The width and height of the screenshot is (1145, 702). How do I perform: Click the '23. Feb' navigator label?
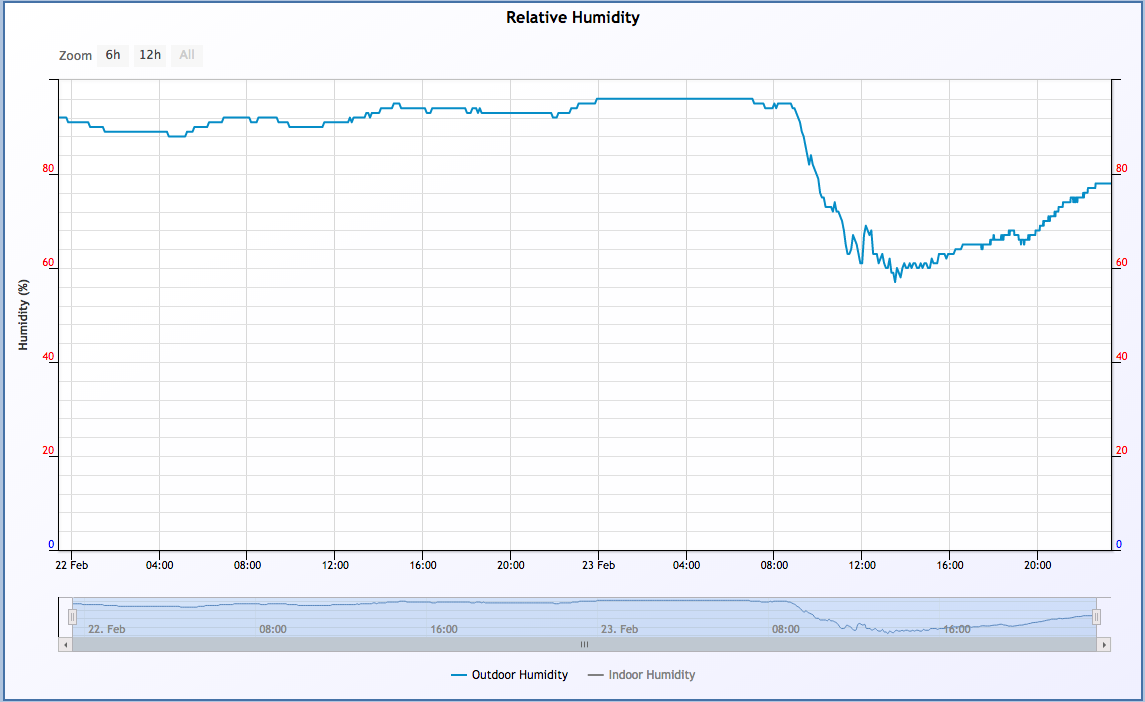(619, 629)
